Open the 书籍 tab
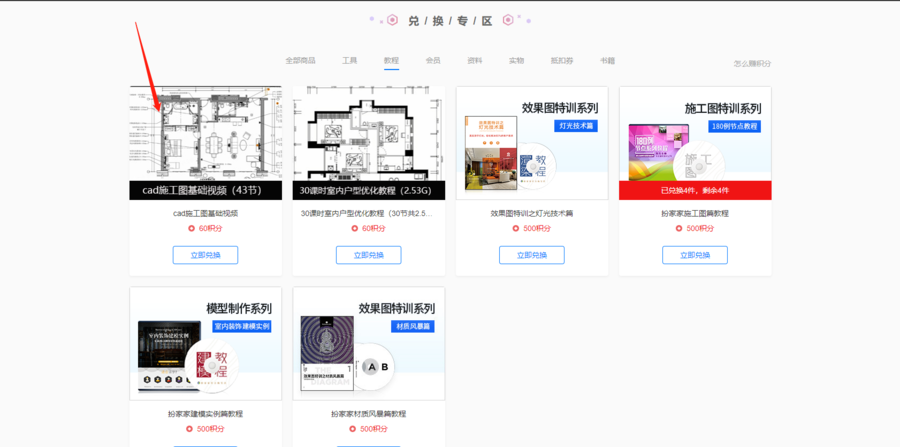This screenshot has width=900, height=447. pyautogui.click(x=607, y=60)
